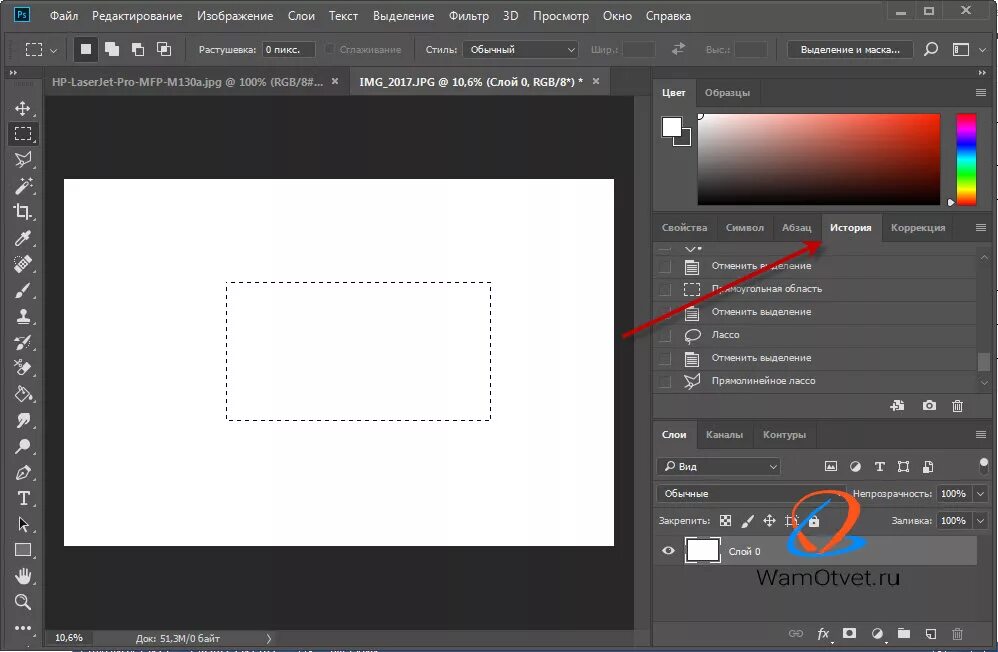Image resolution: width=998 pixels, height=652 pixels.
Task: Select the Crop tool
Action: (23, 212)
